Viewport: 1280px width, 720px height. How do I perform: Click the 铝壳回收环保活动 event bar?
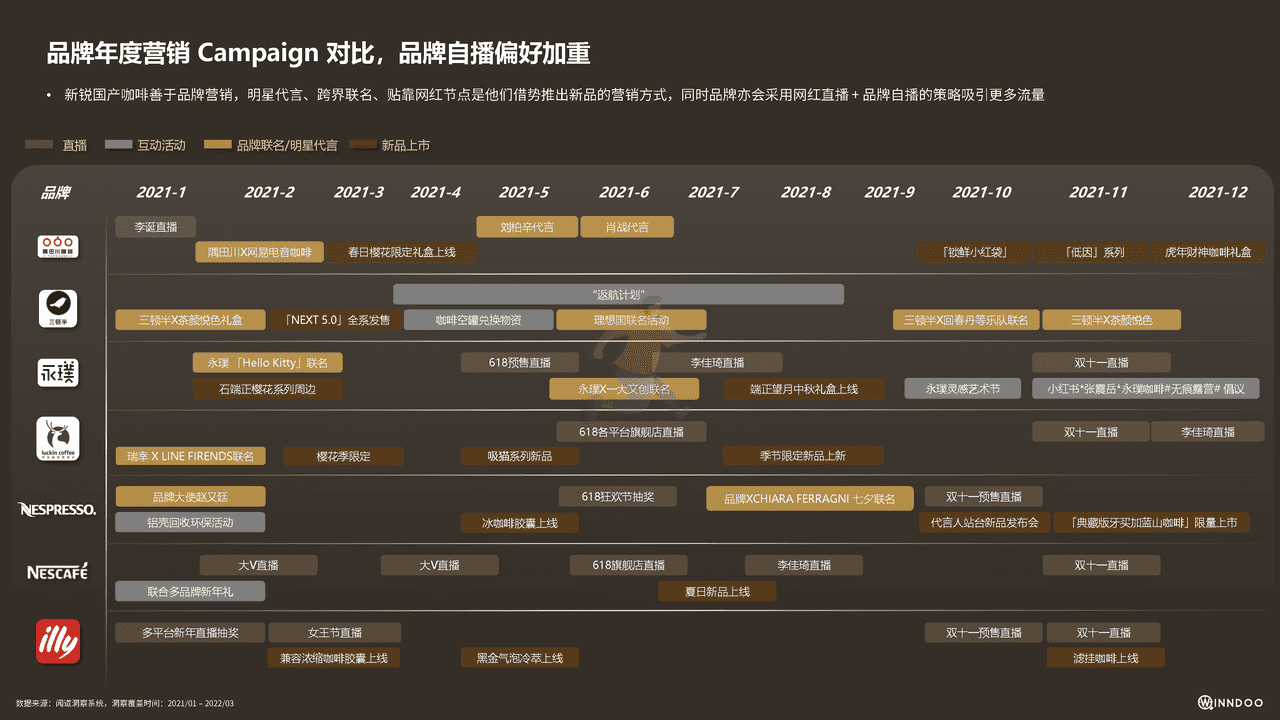[x=191, y=522]
